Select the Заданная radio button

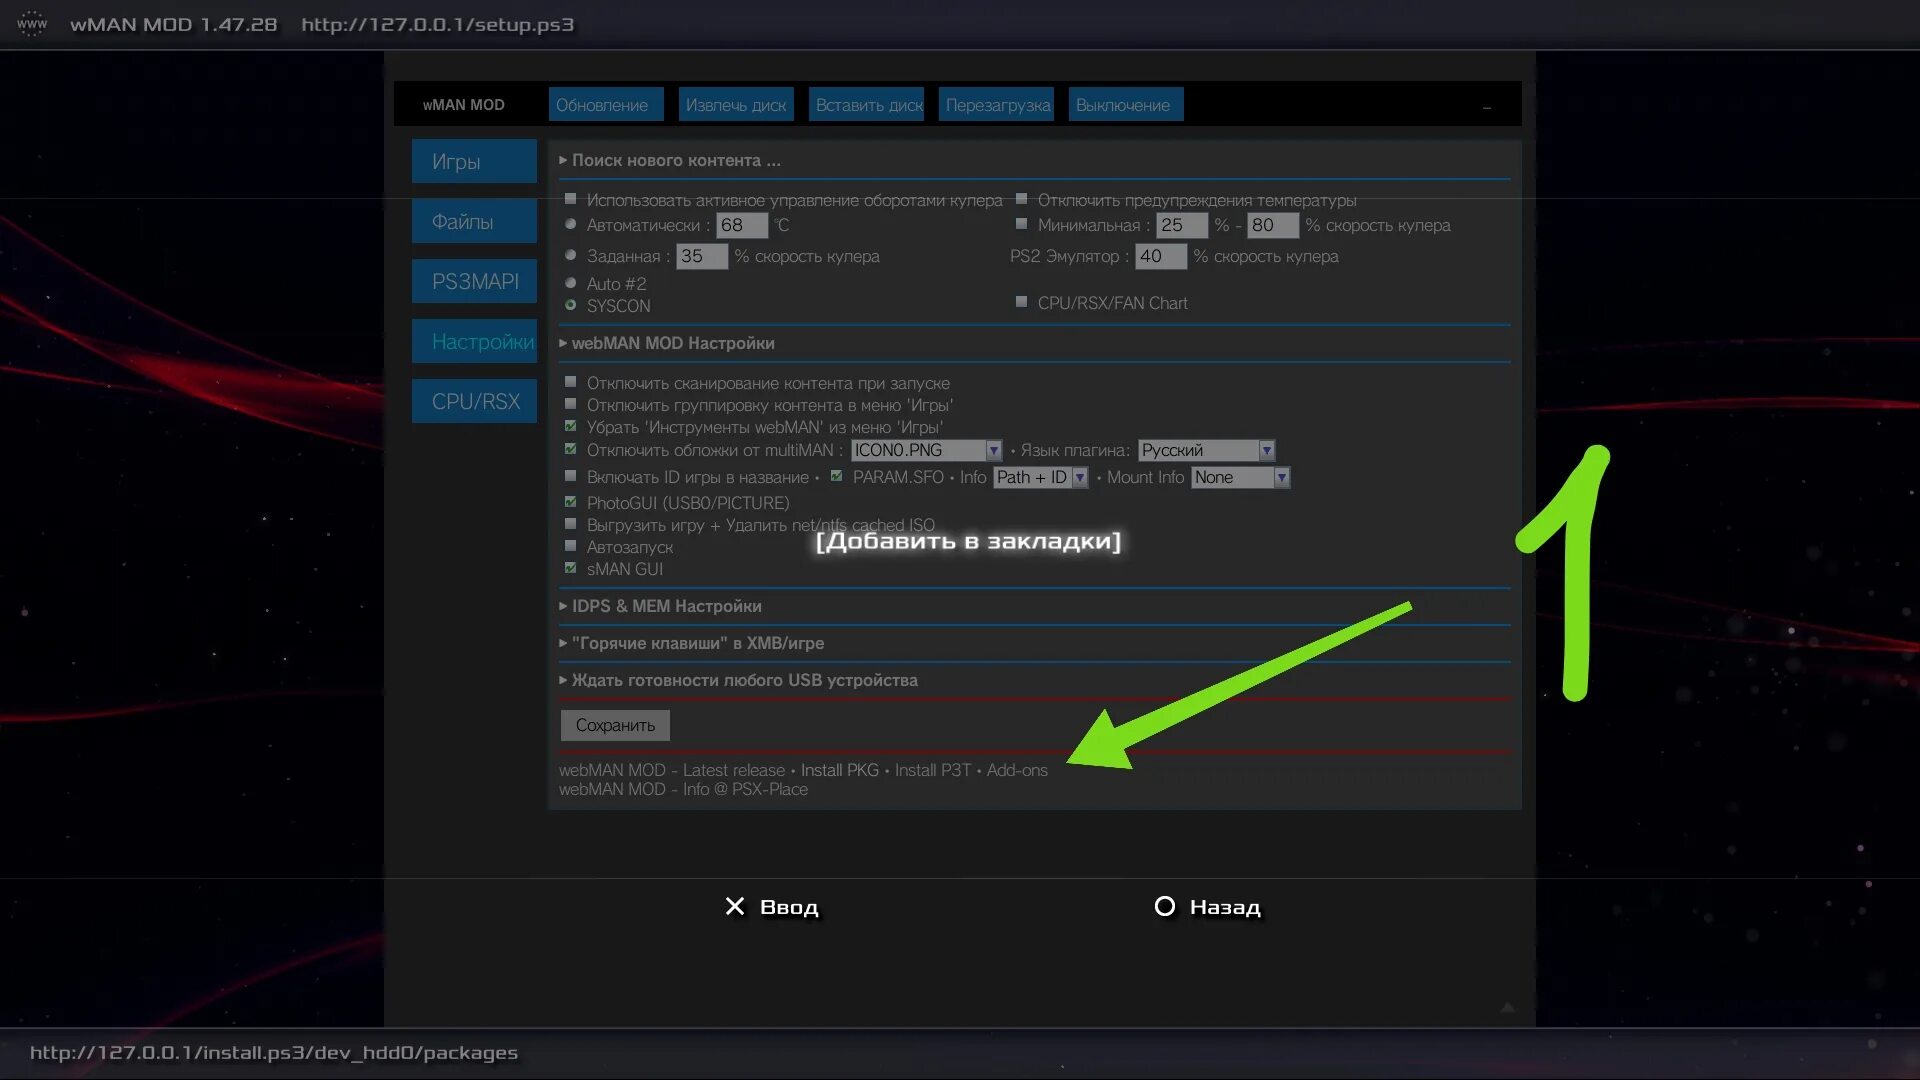pyautogui.click(x=570, y=255)
